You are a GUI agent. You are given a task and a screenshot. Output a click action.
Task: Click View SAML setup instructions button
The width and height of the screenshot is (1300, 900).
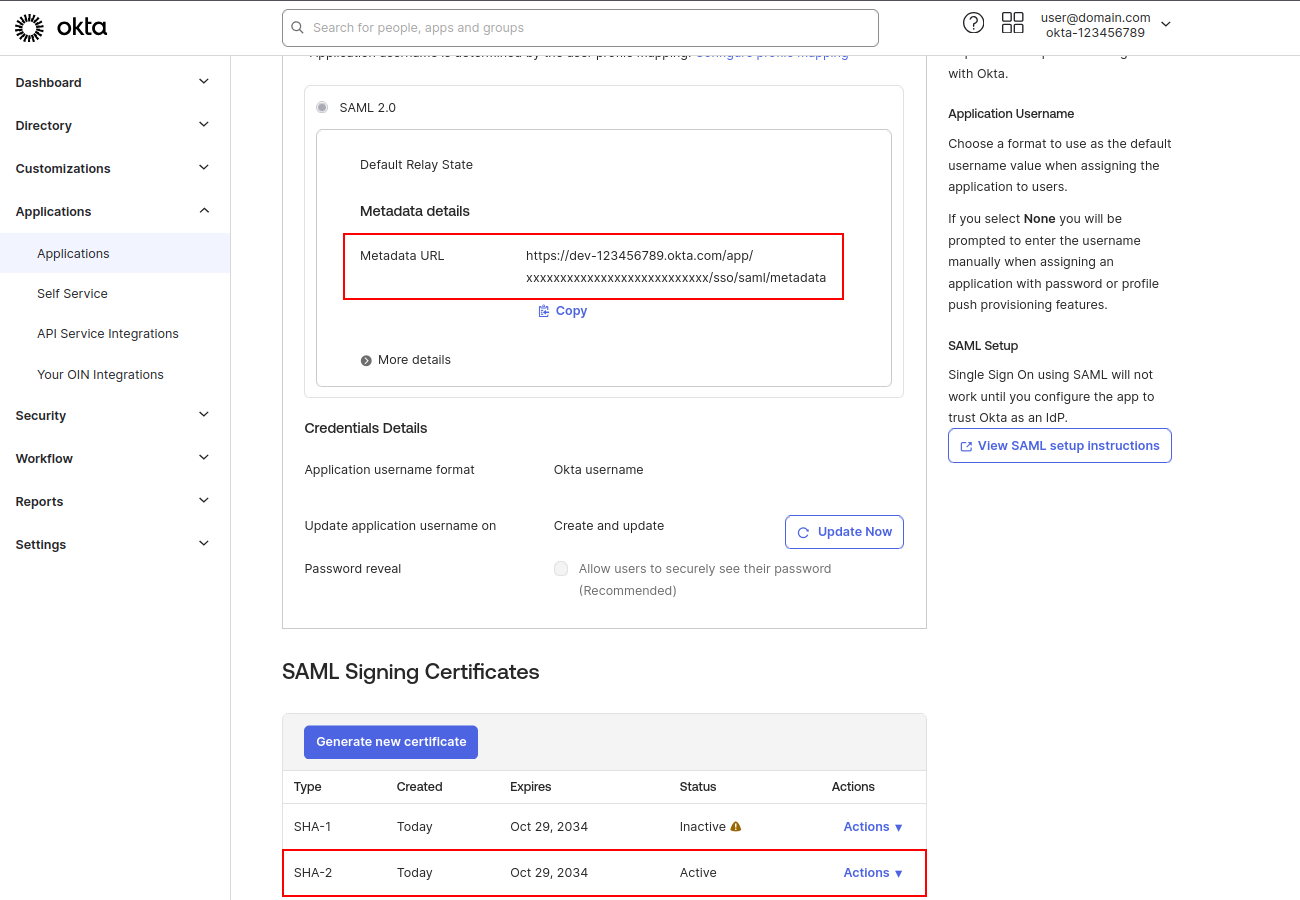(1060, 446)
